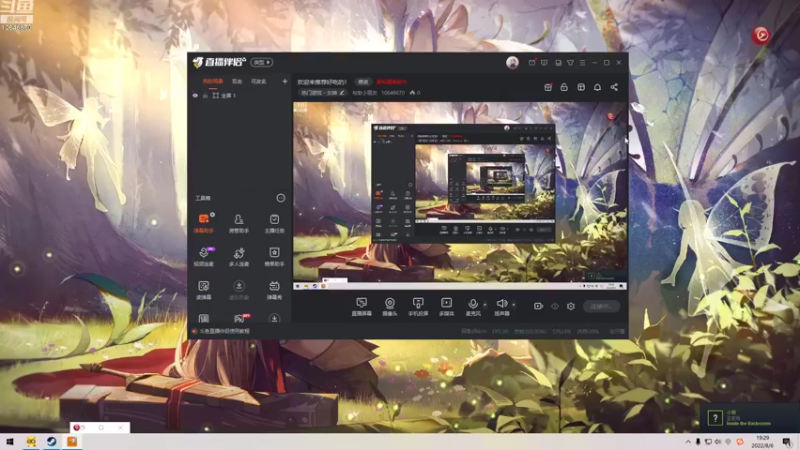
Task: Open the 弹幕秀 danmaku show tool
Action: (x=274, y=289)
